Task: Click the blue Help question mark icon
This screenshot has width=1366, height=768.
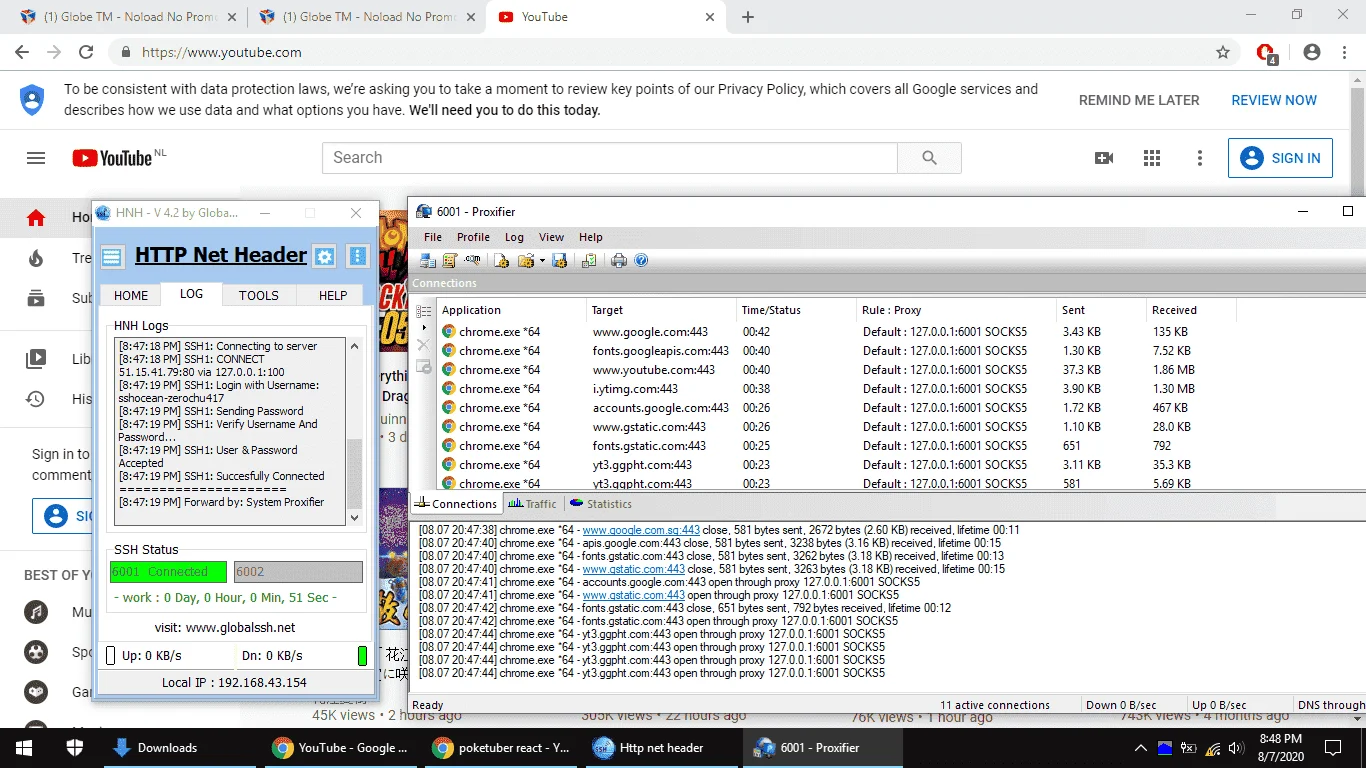Action: pyautogui.click(x=641, y=260)
